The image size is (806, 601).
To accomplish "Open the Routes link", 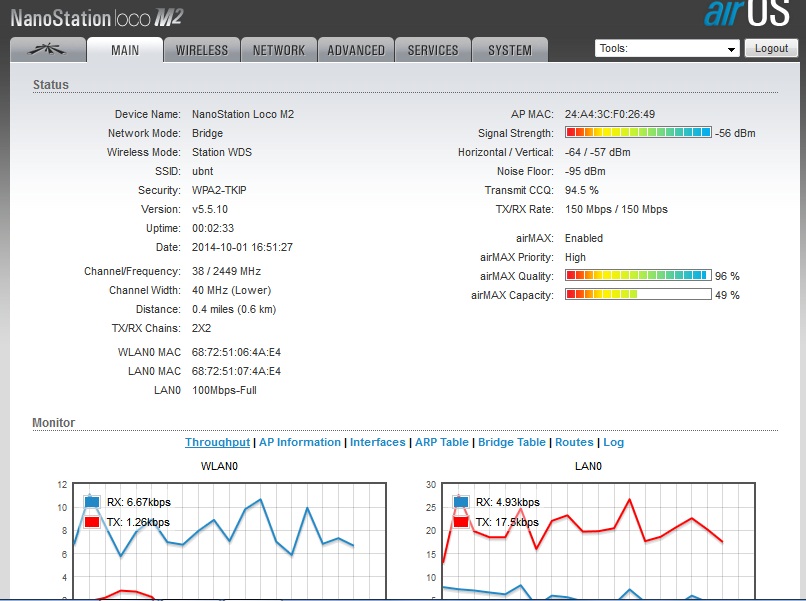I will (574, 442).
